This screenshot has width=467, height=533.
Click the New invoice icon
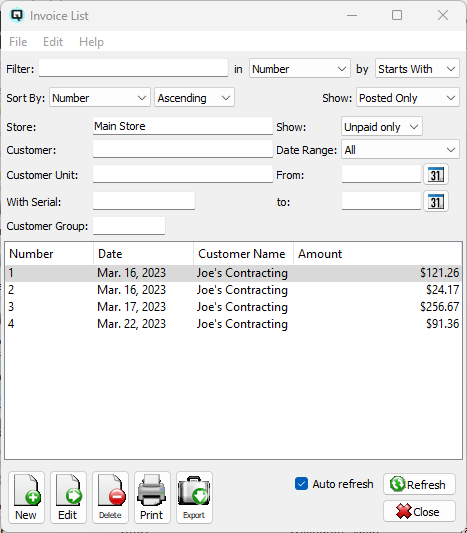[27, 497]
